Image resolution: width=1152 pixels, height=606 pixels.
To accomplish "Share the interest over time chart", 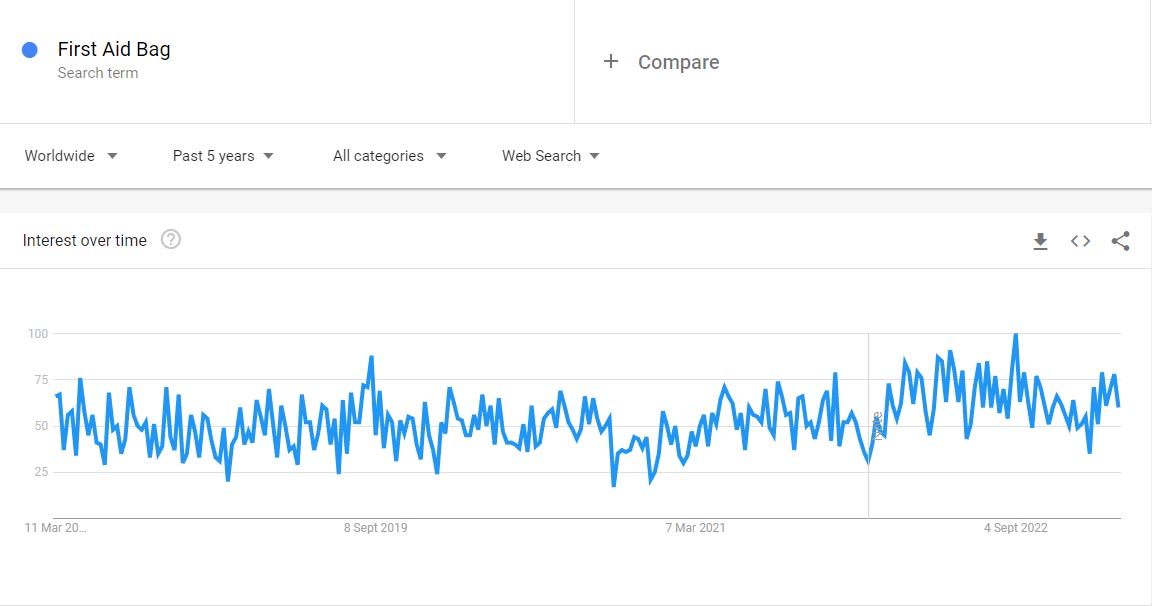I will tap(1120, 241).
